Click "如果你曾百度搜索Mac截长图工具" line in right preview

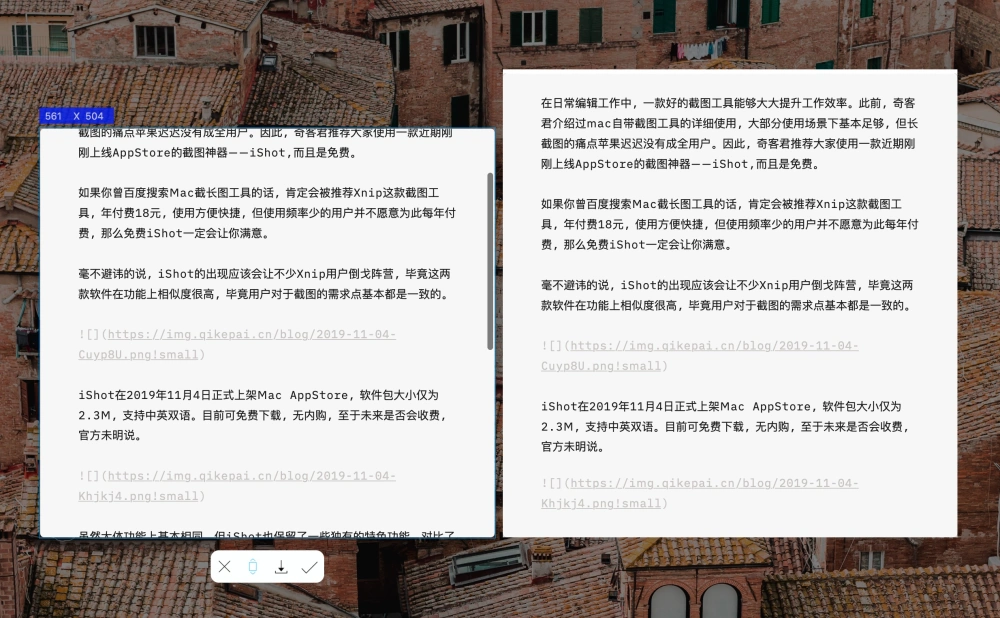coord(721,204)
